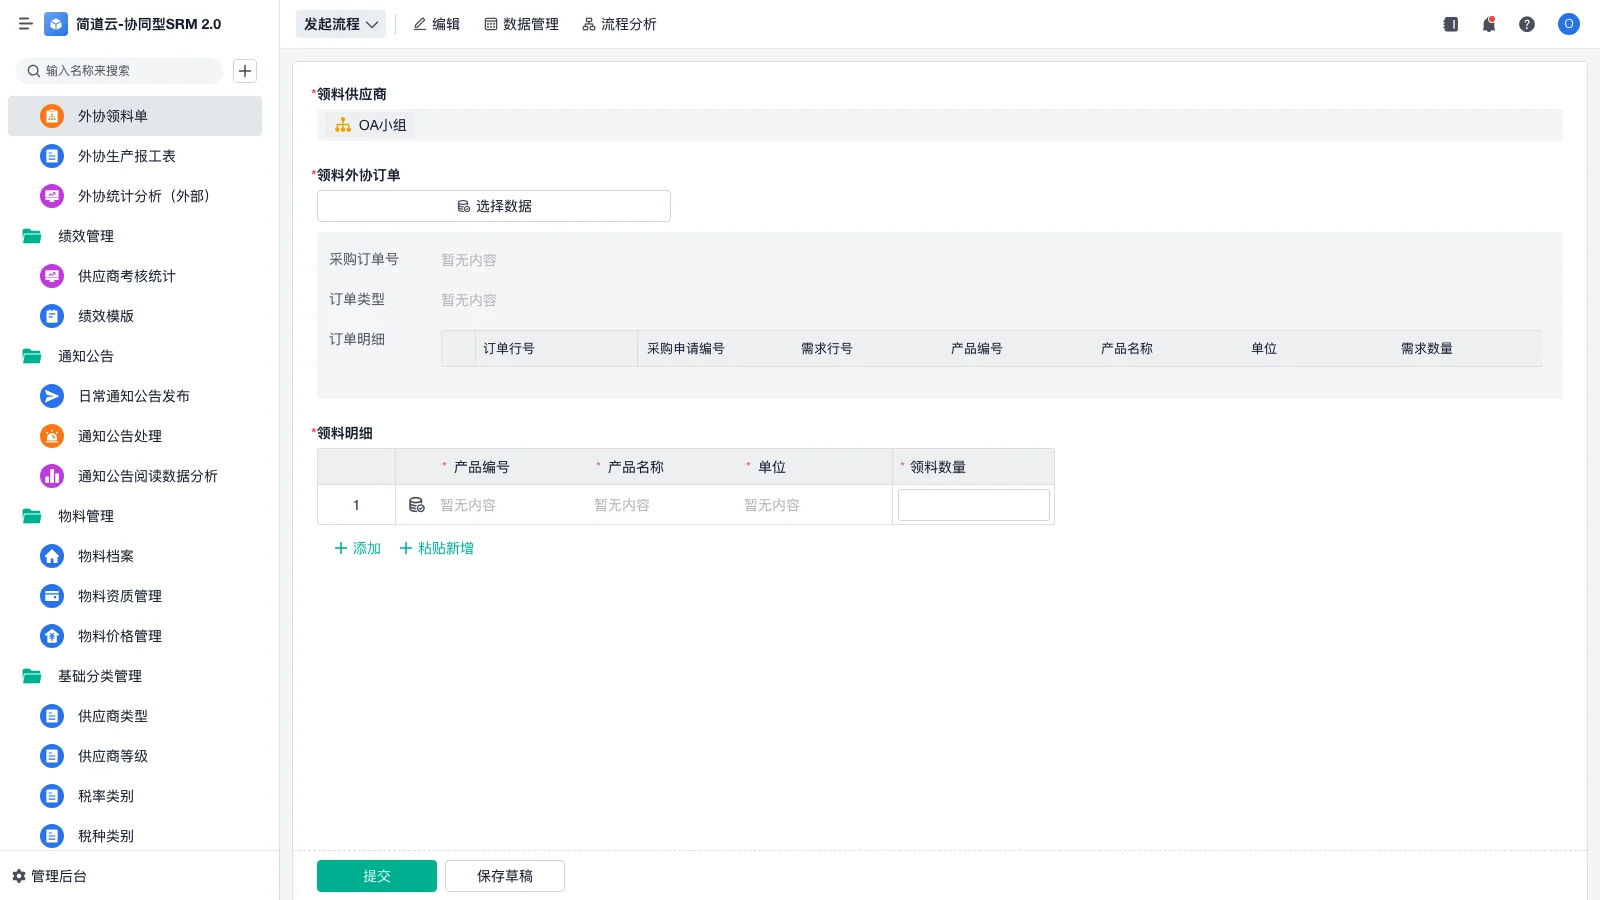1600x900 pixels.
Task: Click the 外协生产报工表 blue form icon
Action: tap(52, 156)
